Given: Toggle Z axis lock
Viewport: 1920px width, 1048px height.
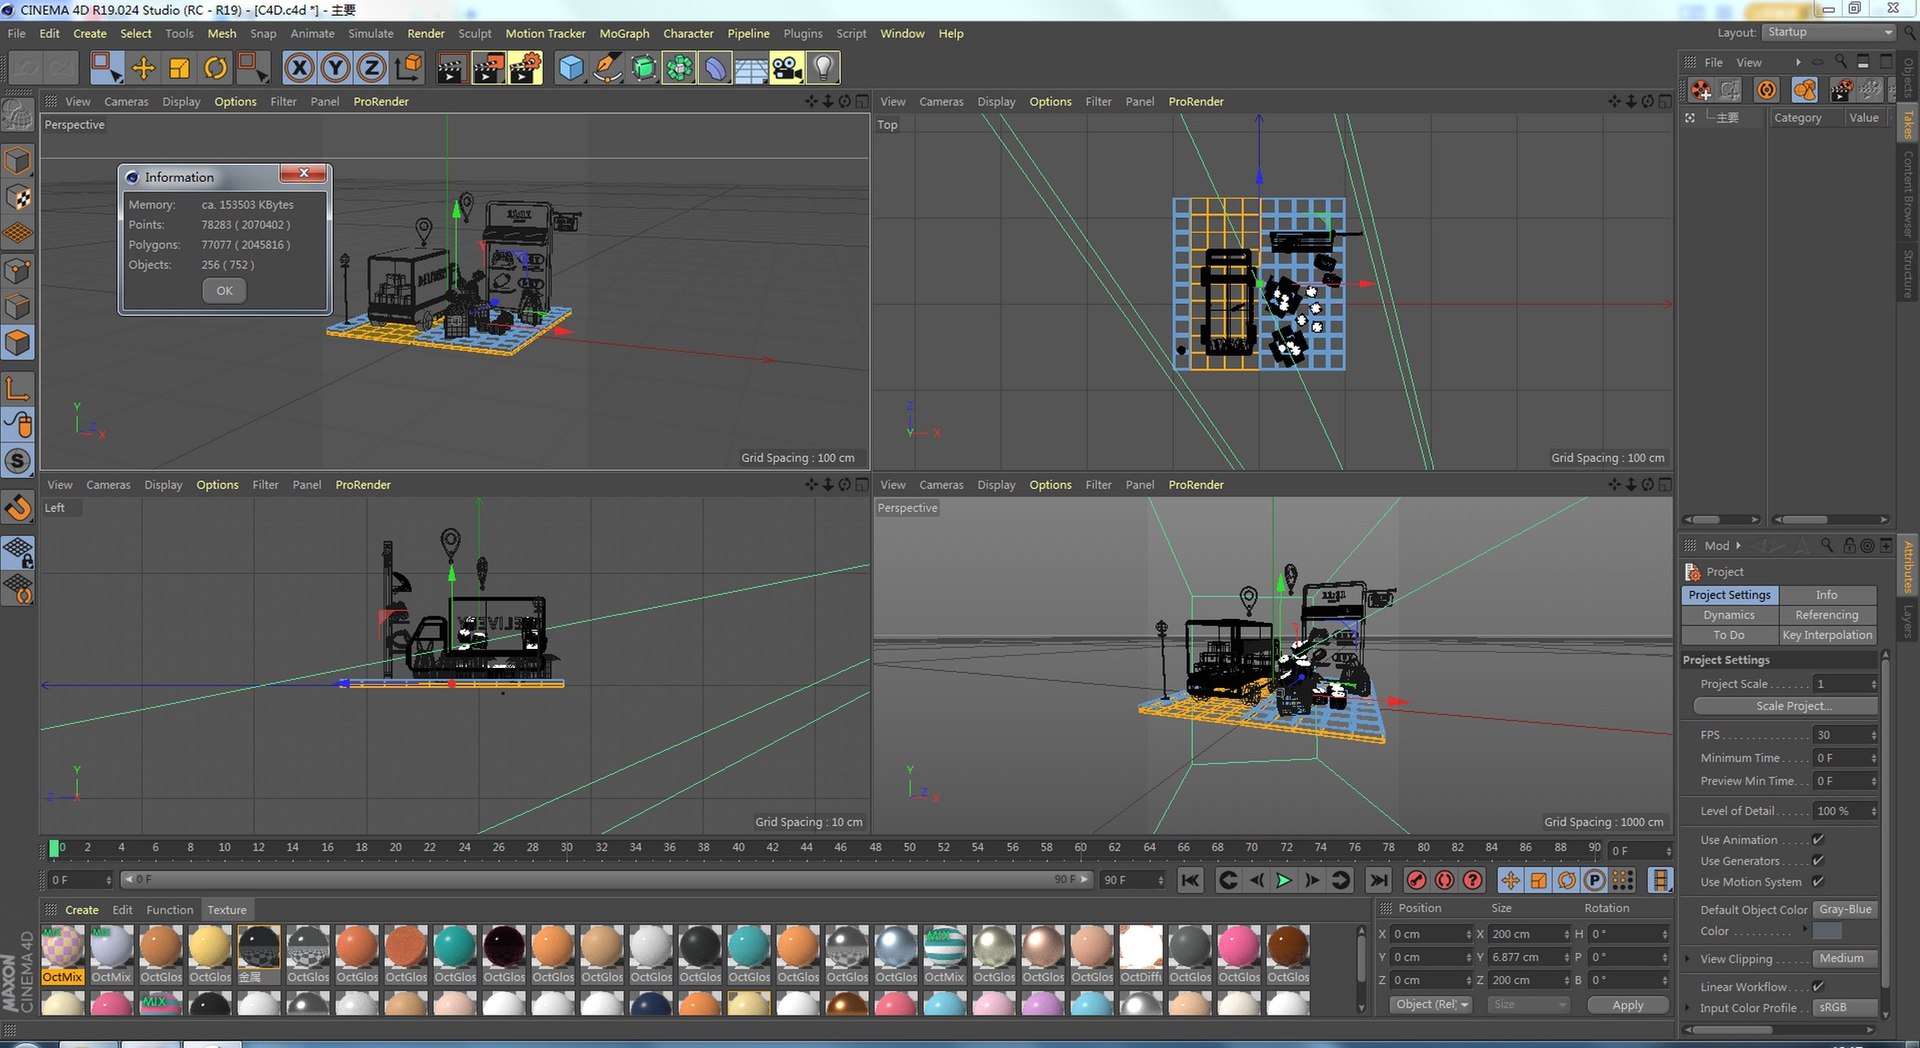Looking at the screenshot, I should [x=371, y=68].
